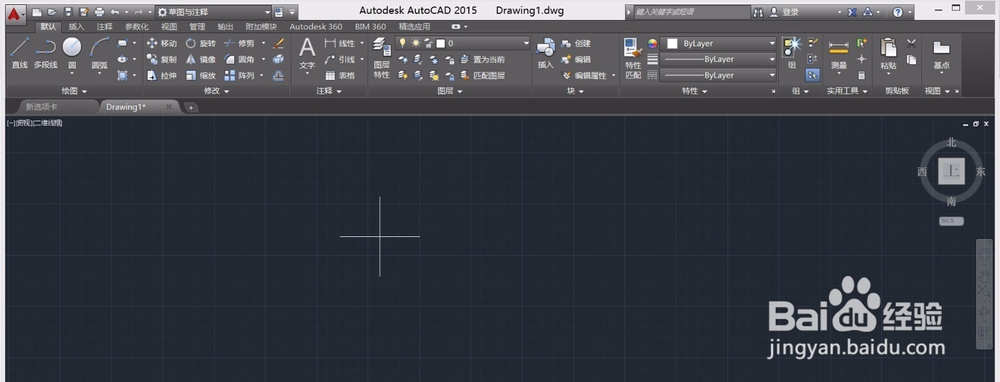
Task: Click 编辑属性 (Edit Attributes) button
Action: tap(585, 75)
